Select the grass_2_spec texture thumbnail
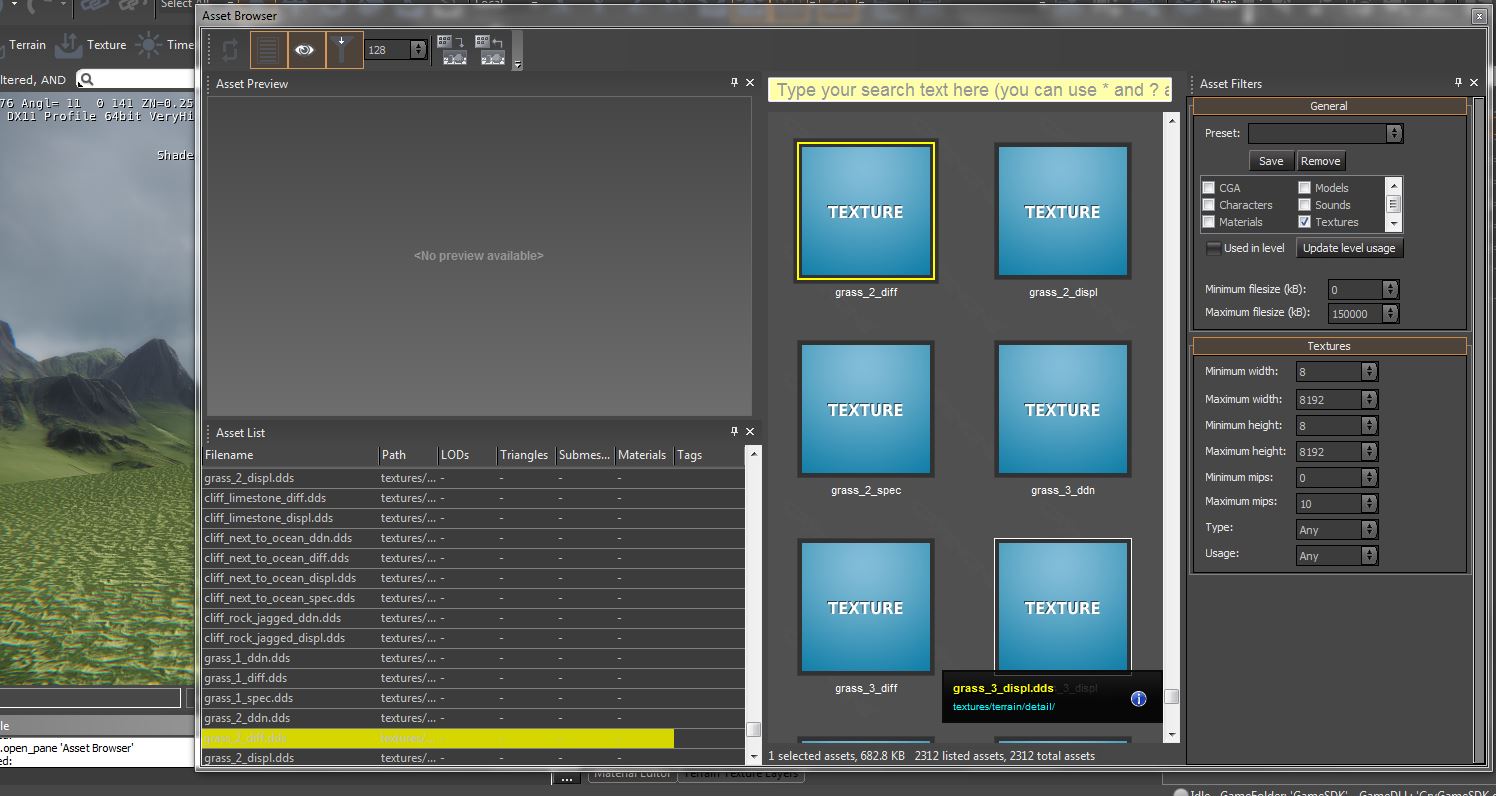 click(865, 410)
